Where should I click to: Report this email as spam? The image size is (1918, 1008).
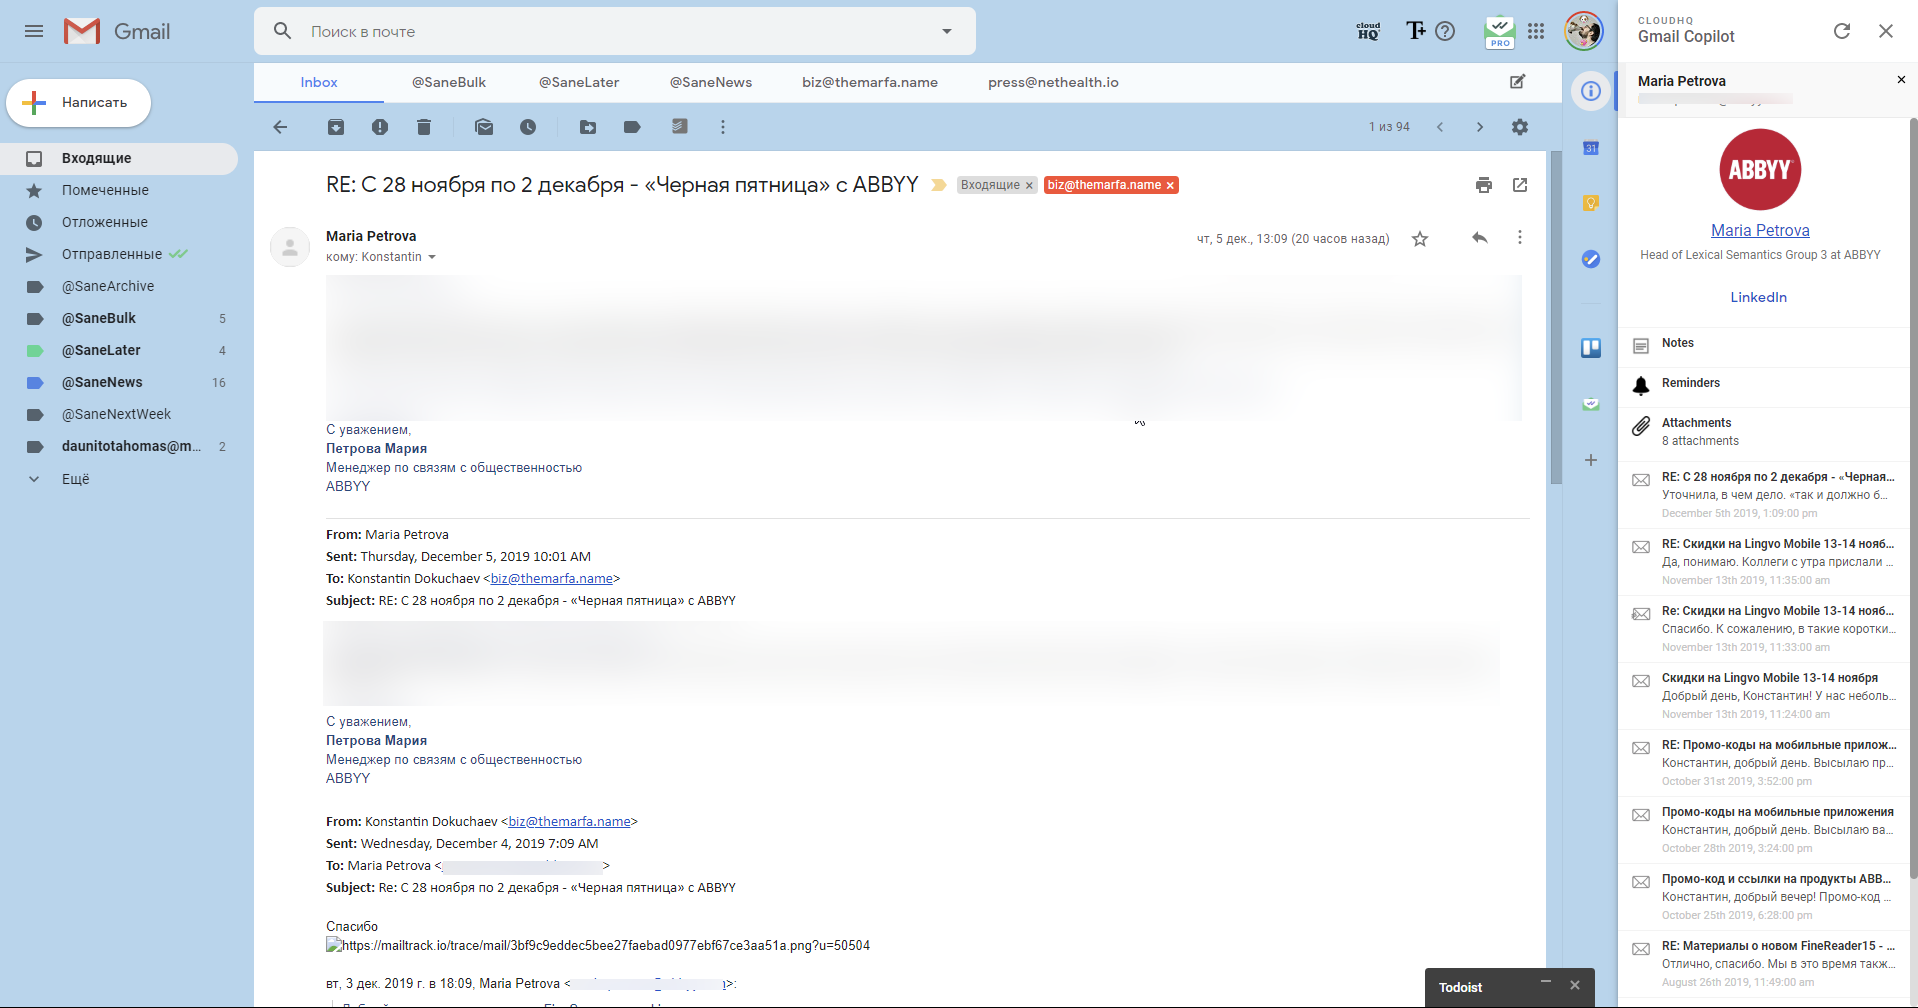point(379,127)
